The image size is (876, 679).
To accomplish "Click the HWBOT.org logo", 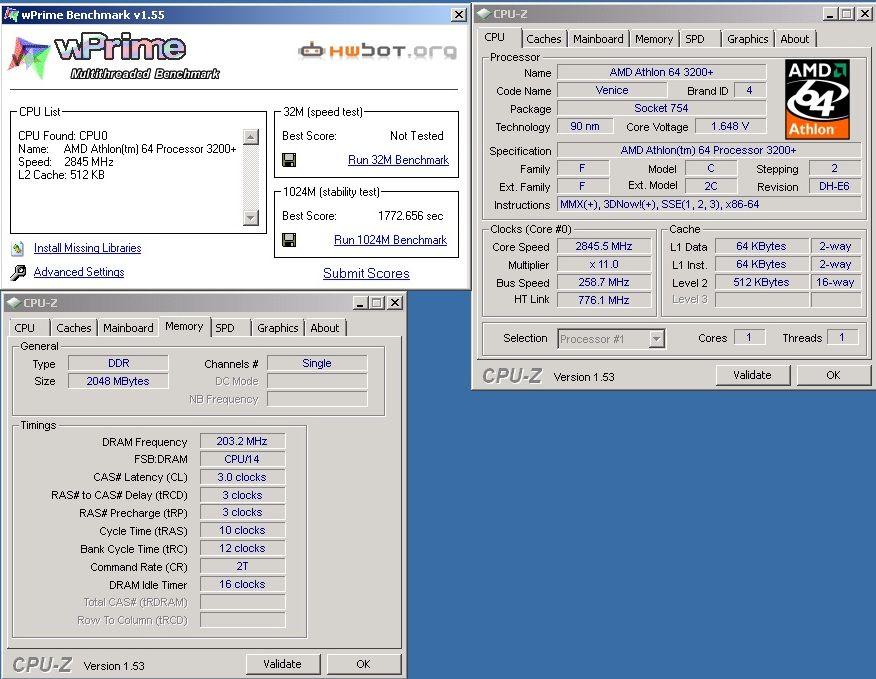I will 378,51.
